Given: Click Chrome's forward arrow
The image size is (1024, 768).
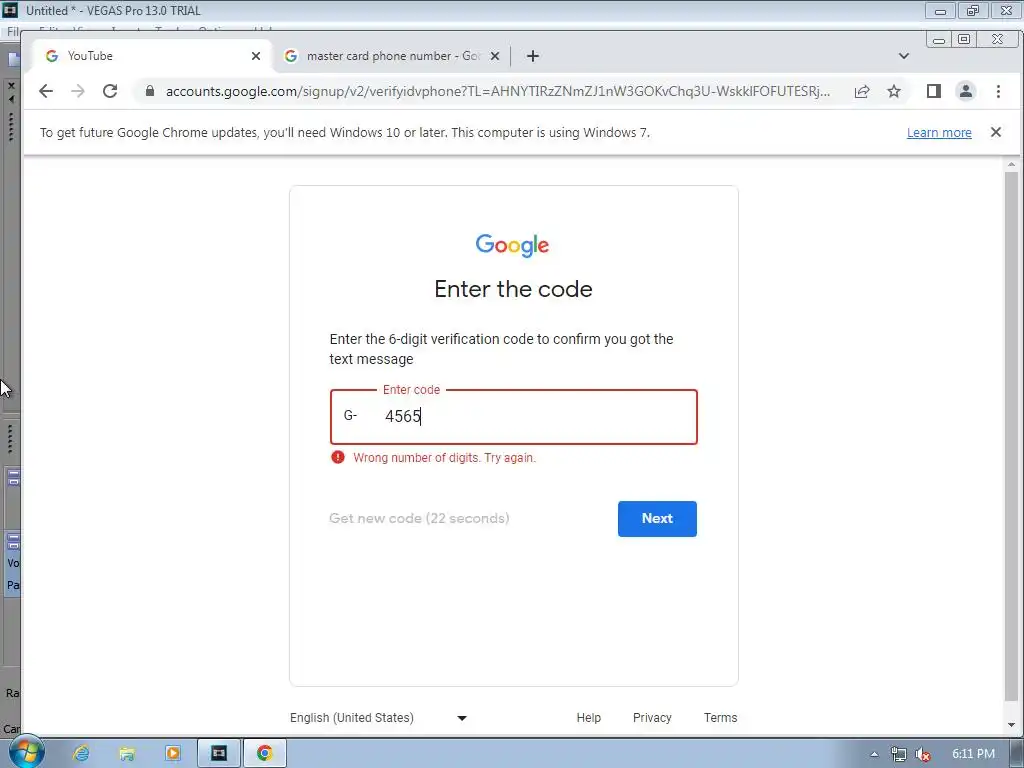Looking at the screenshot, I should [x=78, y=91].
